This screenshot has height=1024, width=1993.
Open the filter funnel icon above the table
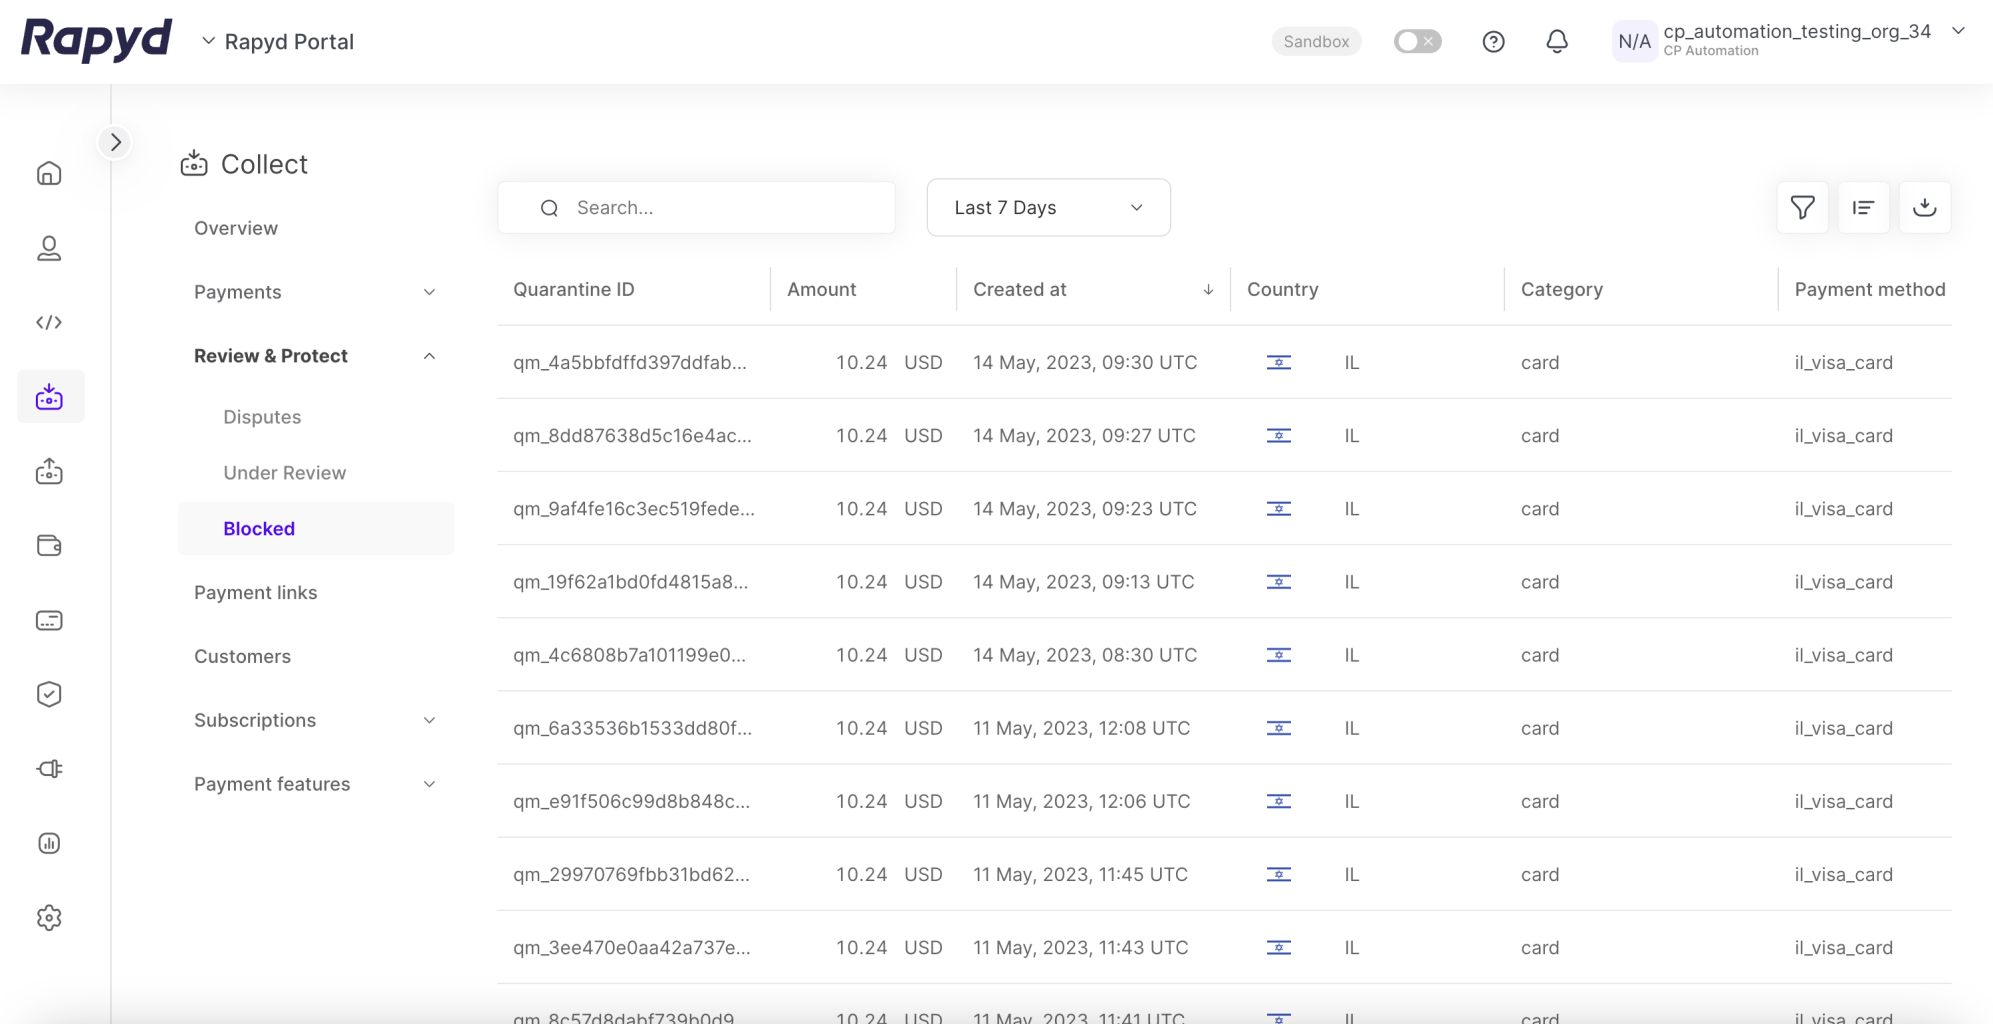(x=1802, y=208)
